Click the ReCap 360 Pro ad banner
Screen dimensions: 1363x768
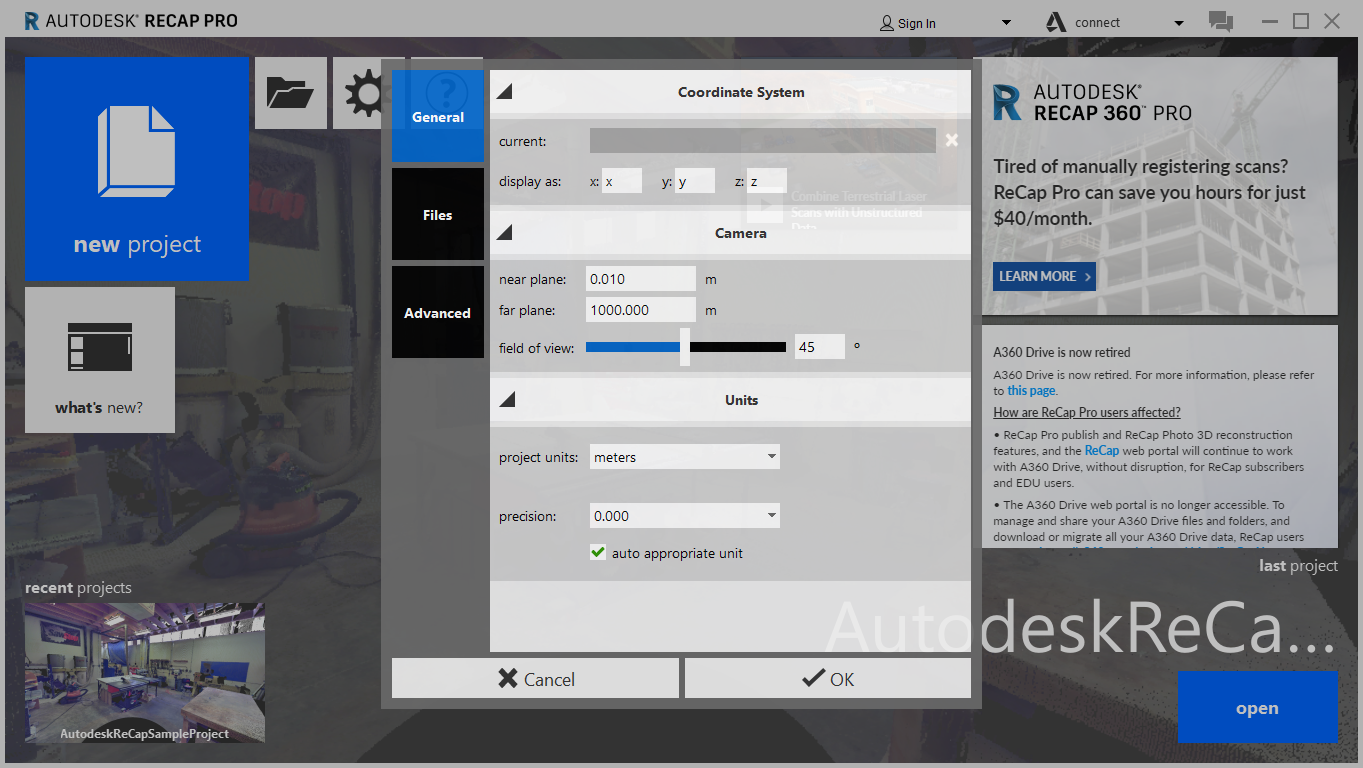(1159, 186)
